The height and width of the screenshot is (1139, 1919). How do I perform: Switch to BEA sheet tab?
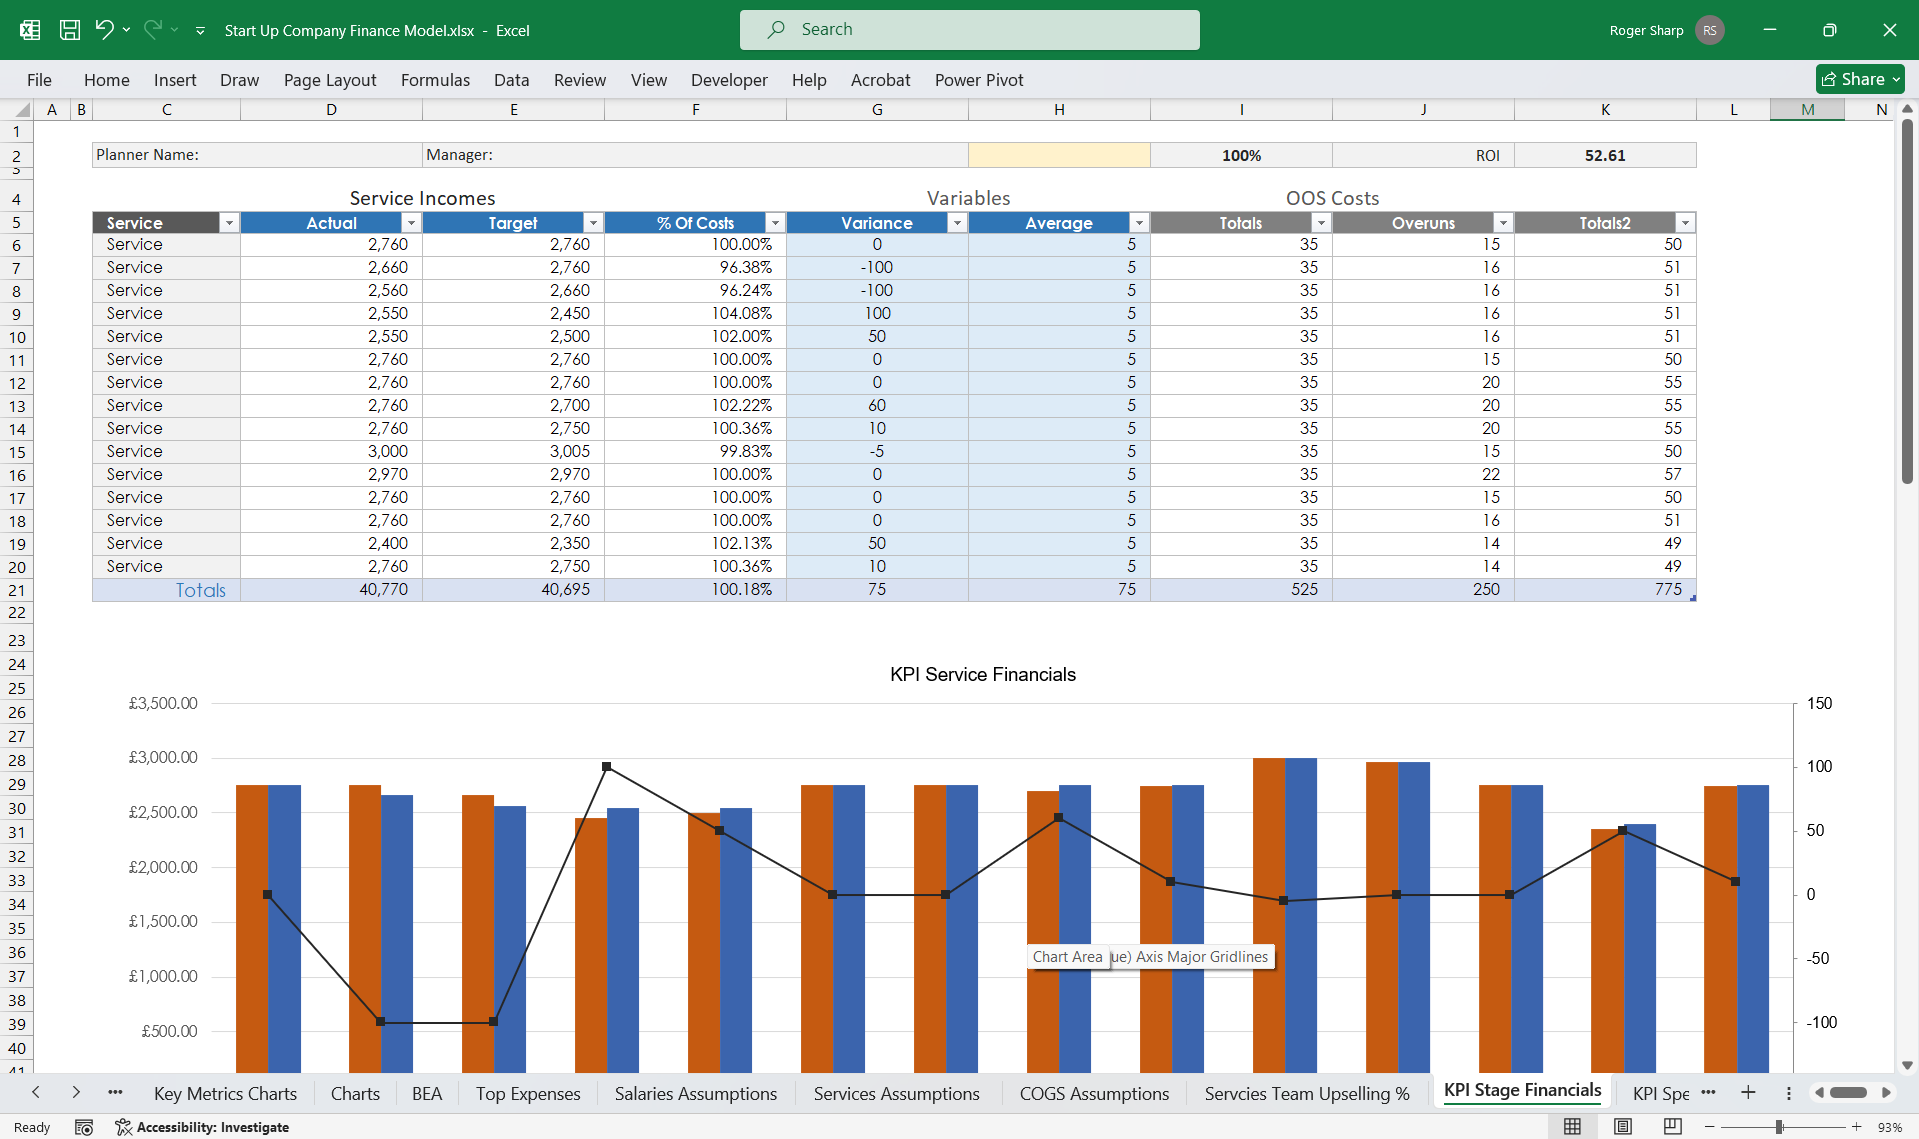pos(427,1094)
